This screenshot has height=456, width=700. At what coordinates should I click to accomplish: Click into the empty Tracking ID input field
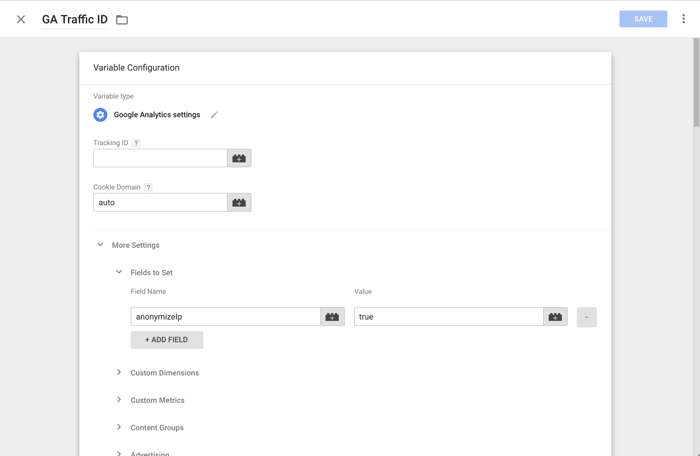click(160, 158)
